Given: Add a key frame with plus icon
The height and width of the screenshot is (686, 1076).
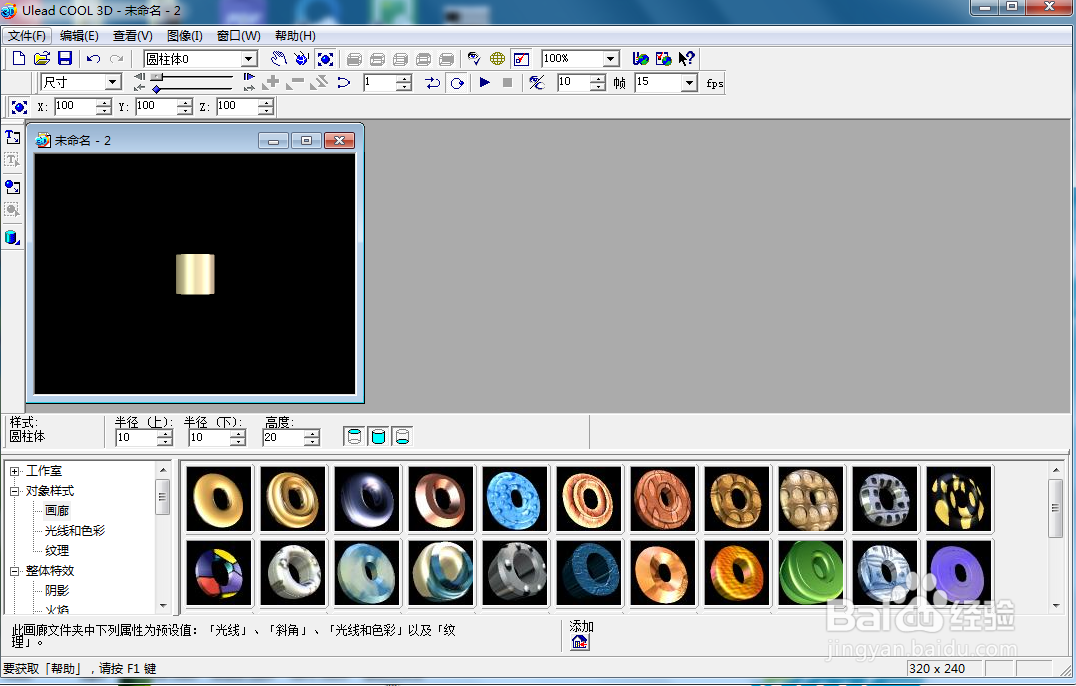Looking at the screenshot, I should pyautogui.click(x=272, y=83).
